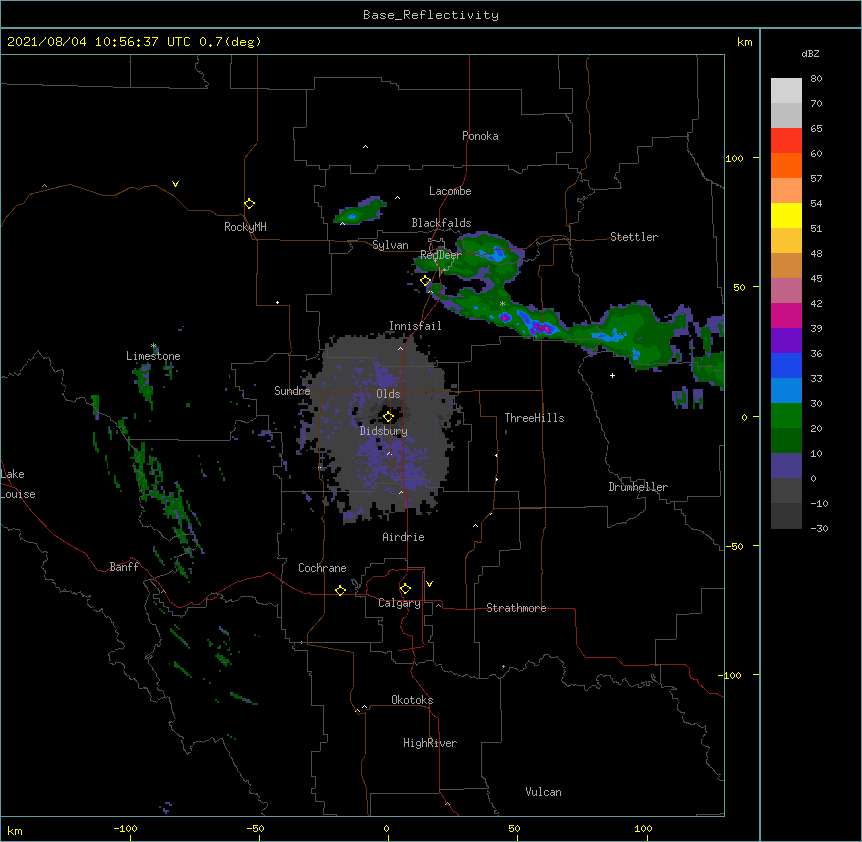Click the Cochrane label
Screen dimensions: 862x842
[x=322, y=568]
